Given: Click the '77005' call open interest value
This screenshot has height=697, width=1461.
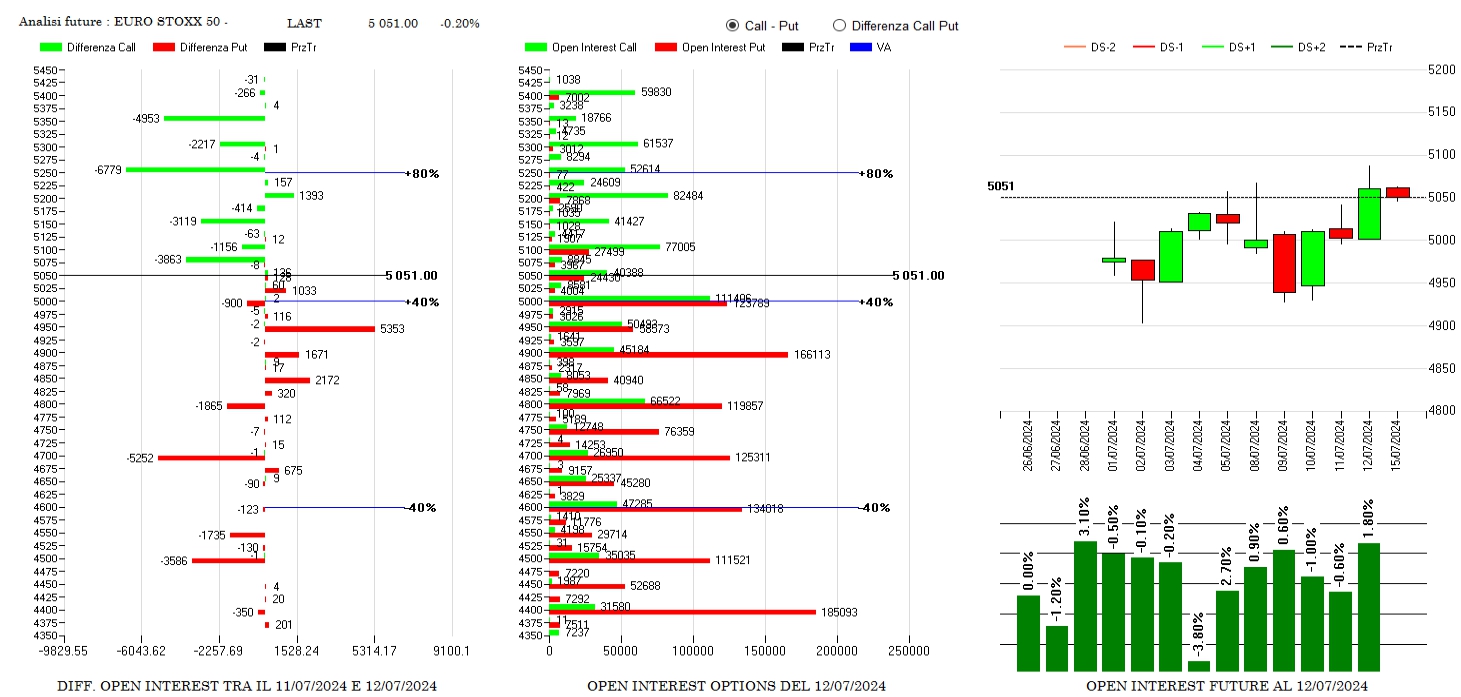Looking at the screenshot, I should 680,247.
